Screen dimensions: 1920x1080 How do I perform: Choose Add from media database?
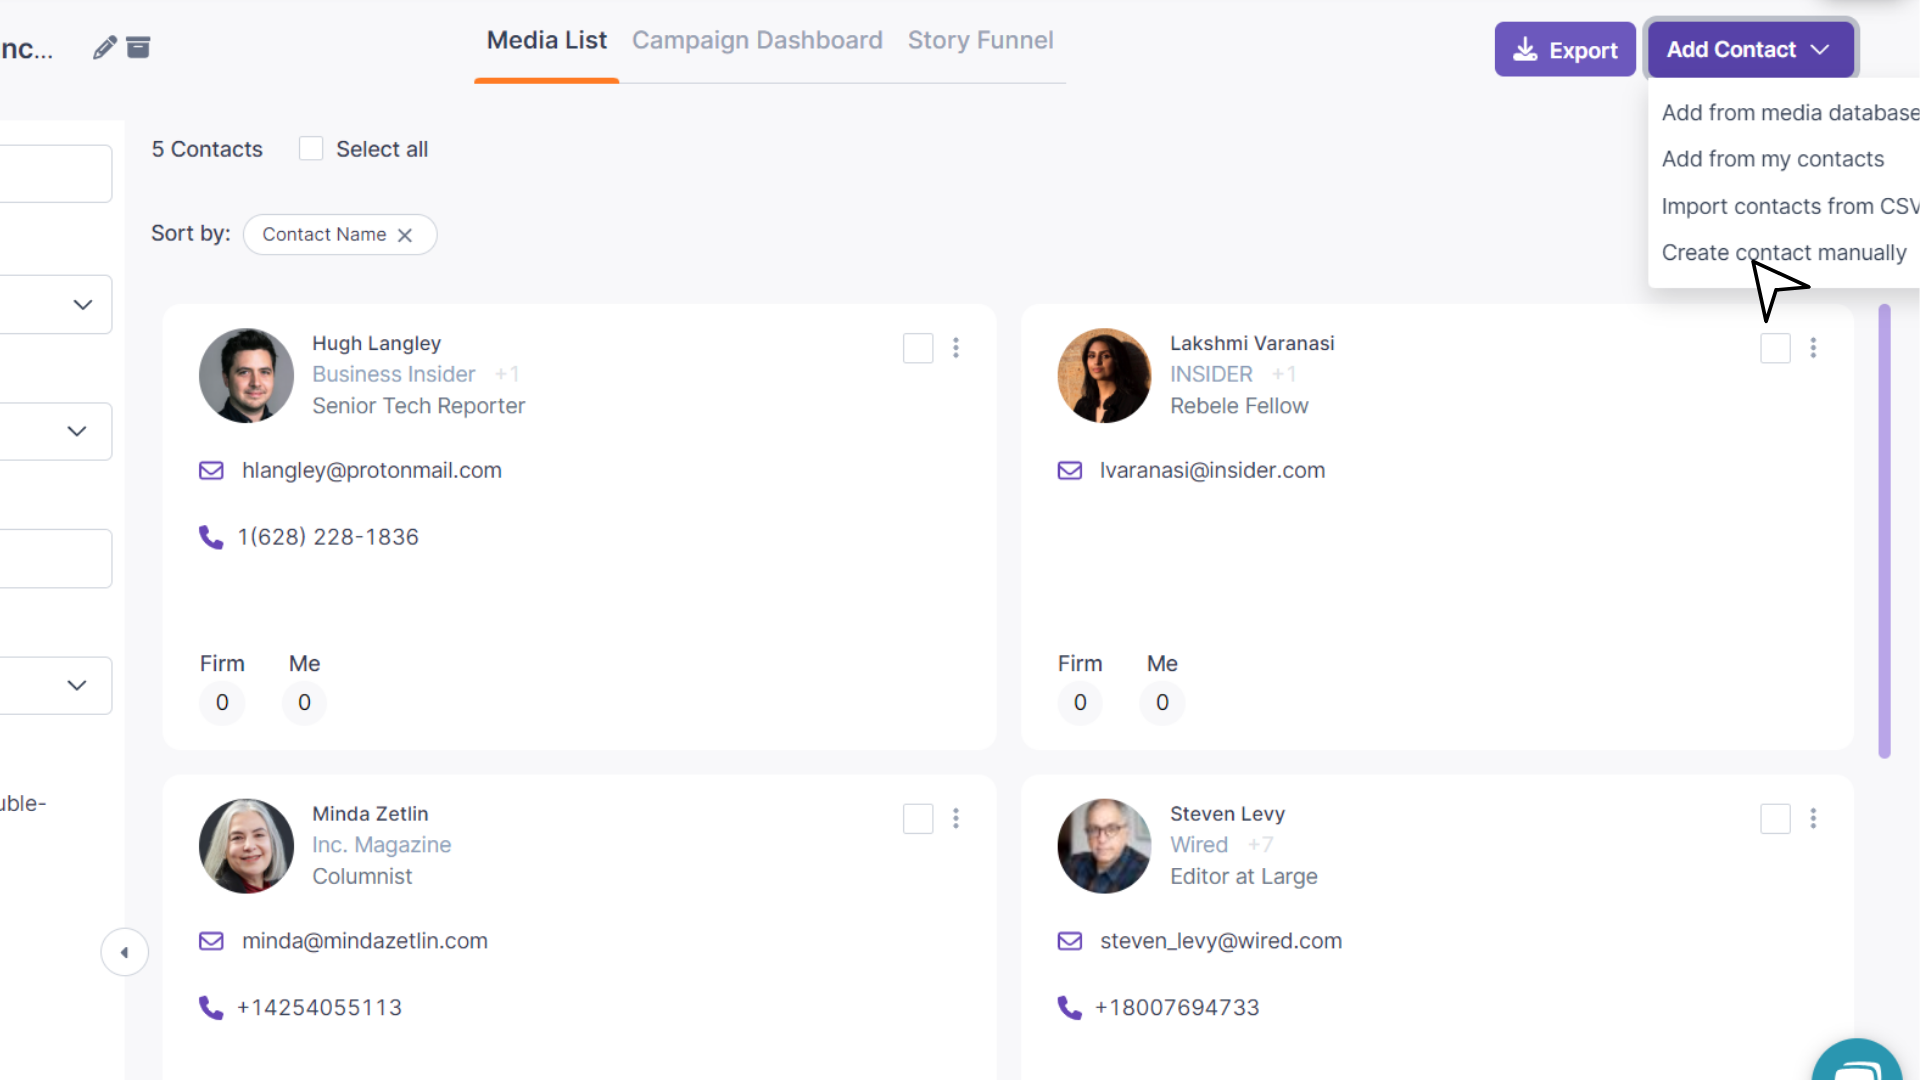click(1790, 112)
